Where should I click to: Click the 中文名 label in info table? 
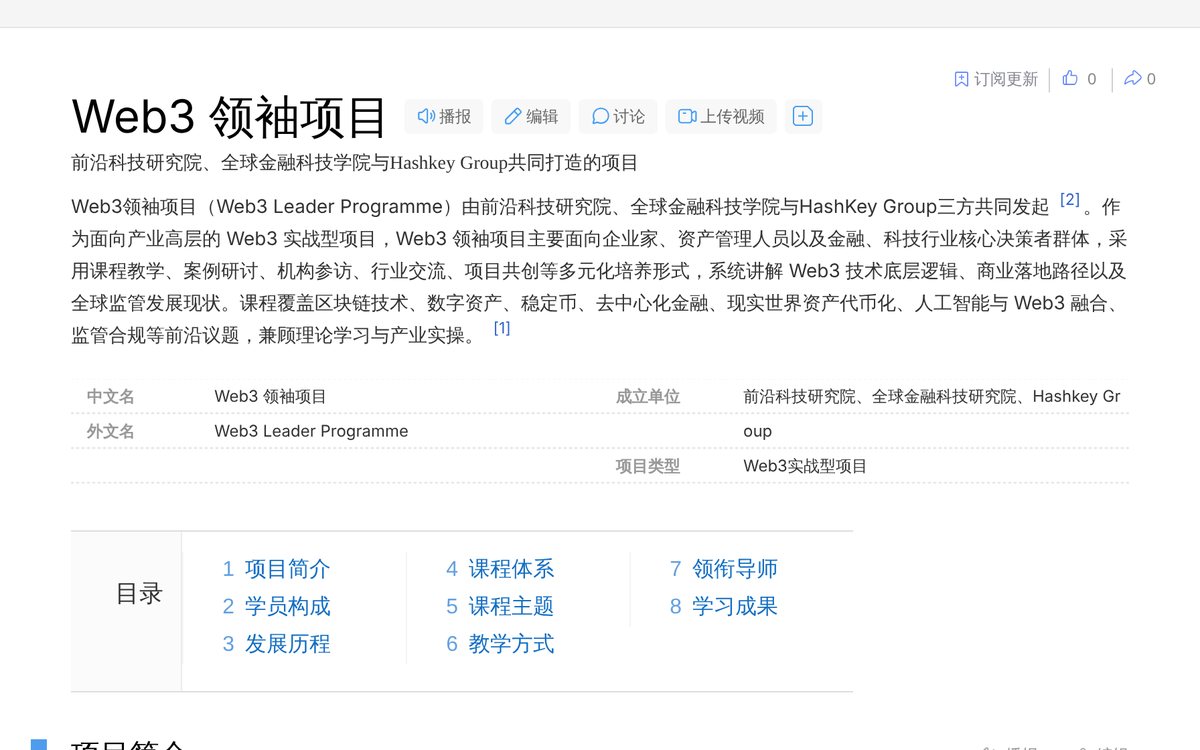111,396
